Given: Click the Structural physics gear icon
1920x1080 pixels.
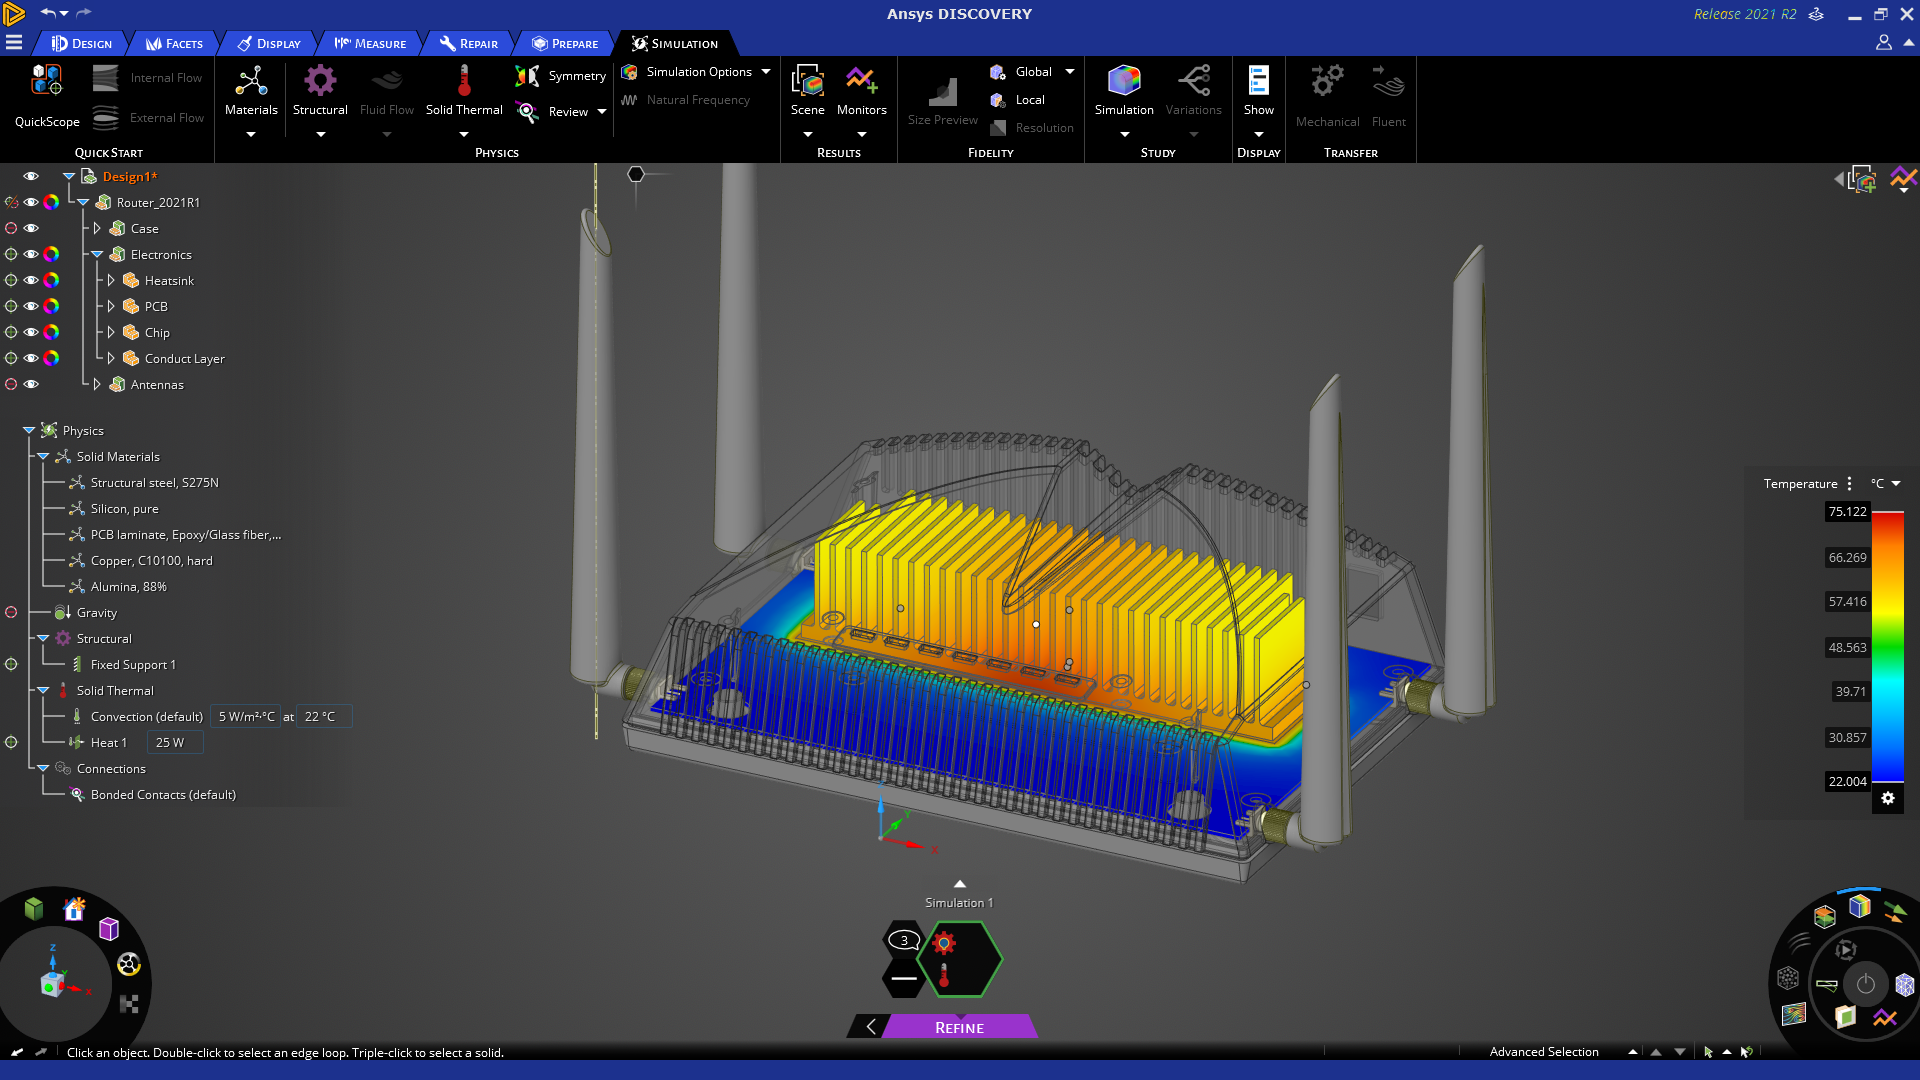Looking at the screenshot, I should (320, 82).
